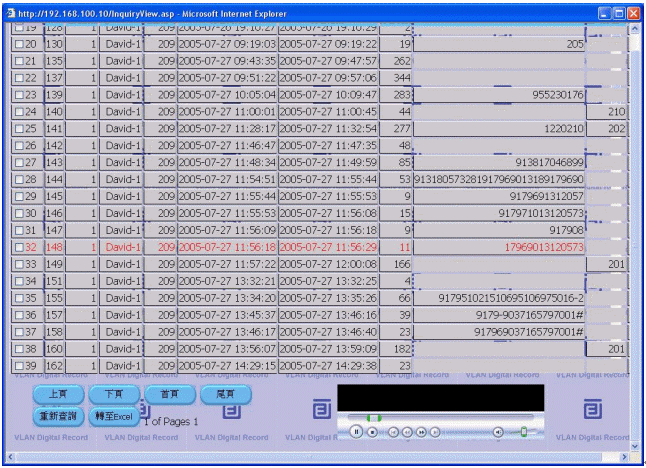The width and height of the screenshot is (646, 468).
Task: Jump to last page with 尾頁 button
Action: [x=226, y=395]
